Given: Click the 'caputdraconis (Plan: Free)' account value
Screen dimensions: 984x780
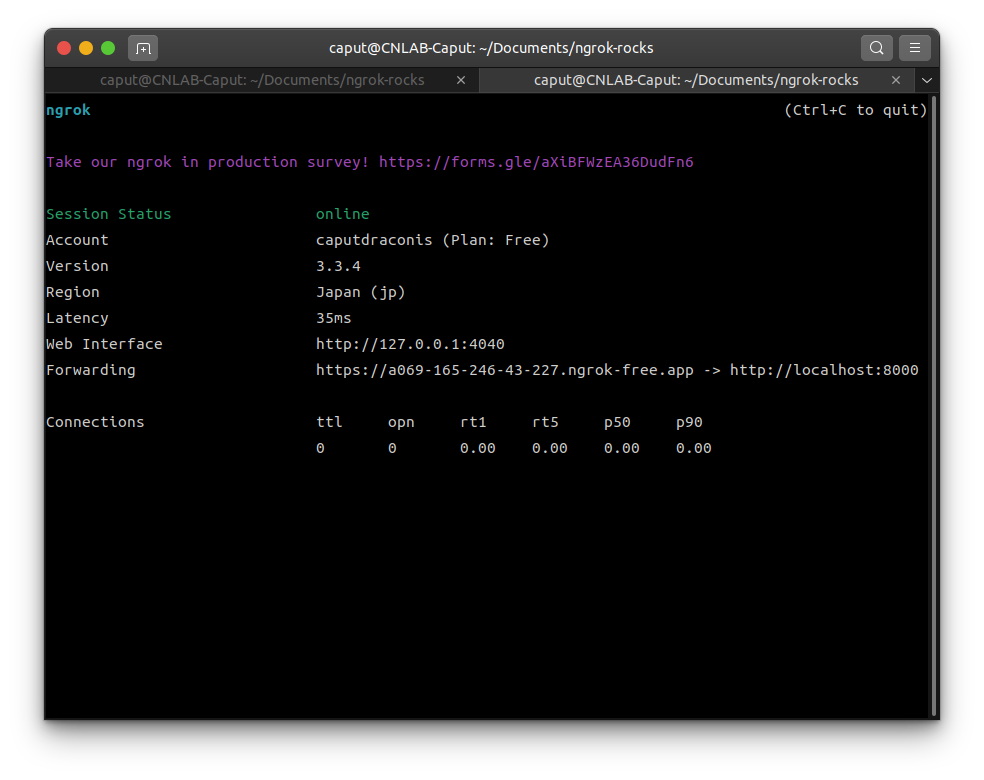Looking at the screenshot, I should (x=432, y=240).
